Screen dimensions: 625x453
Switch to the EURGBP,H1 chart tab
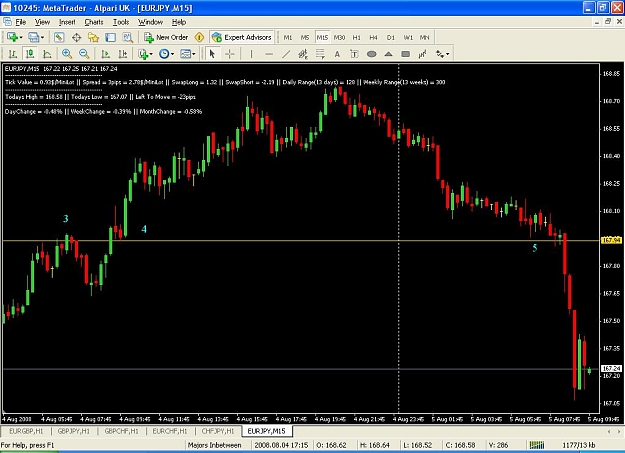(26, 431)
